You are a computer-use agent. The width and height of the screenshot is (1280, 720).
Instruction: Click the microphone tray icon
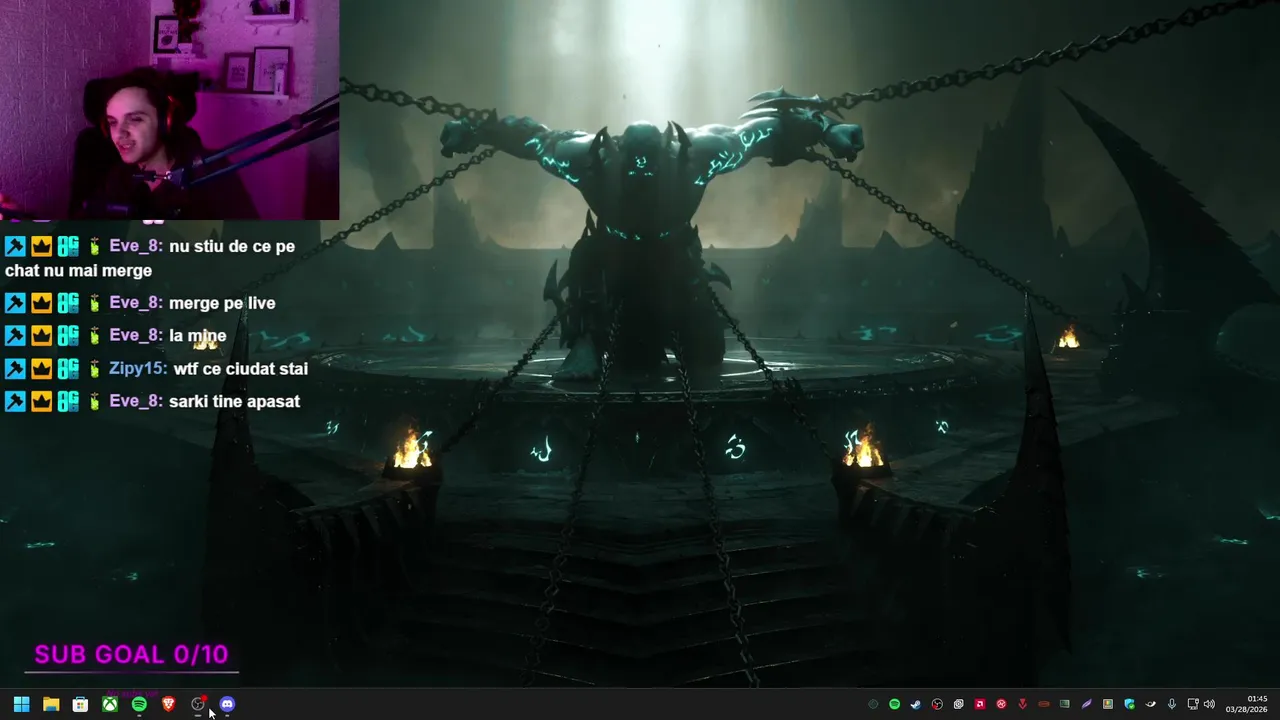(1172, 704)
